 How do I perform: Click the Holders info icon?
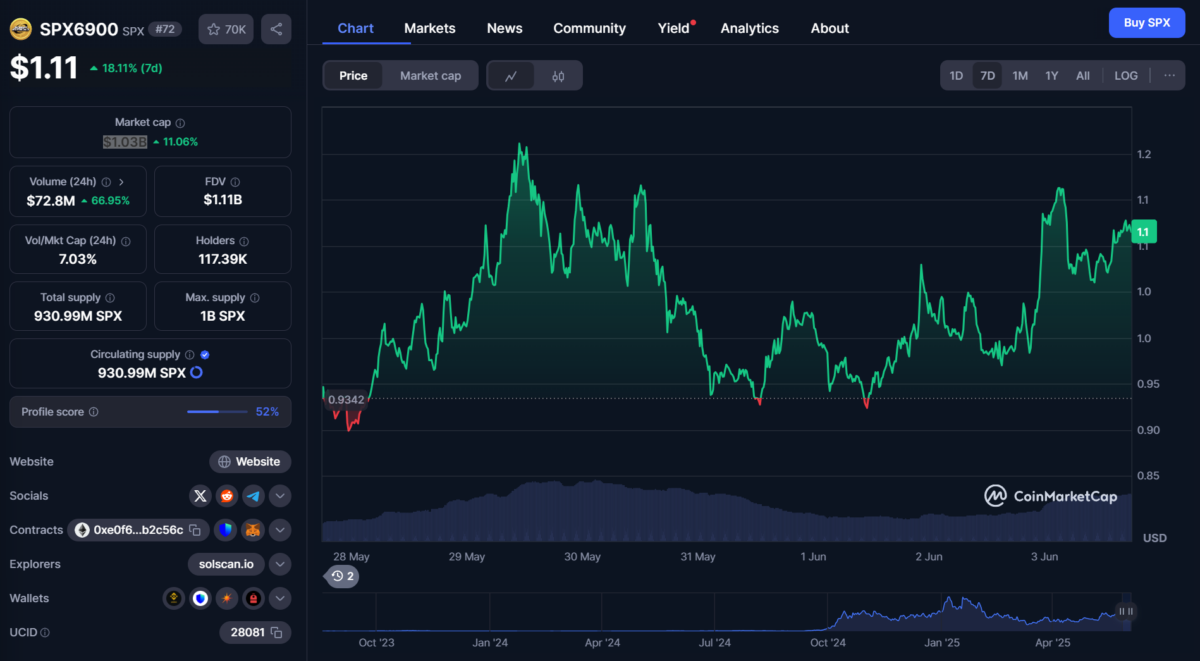click(x=244, y=241)
